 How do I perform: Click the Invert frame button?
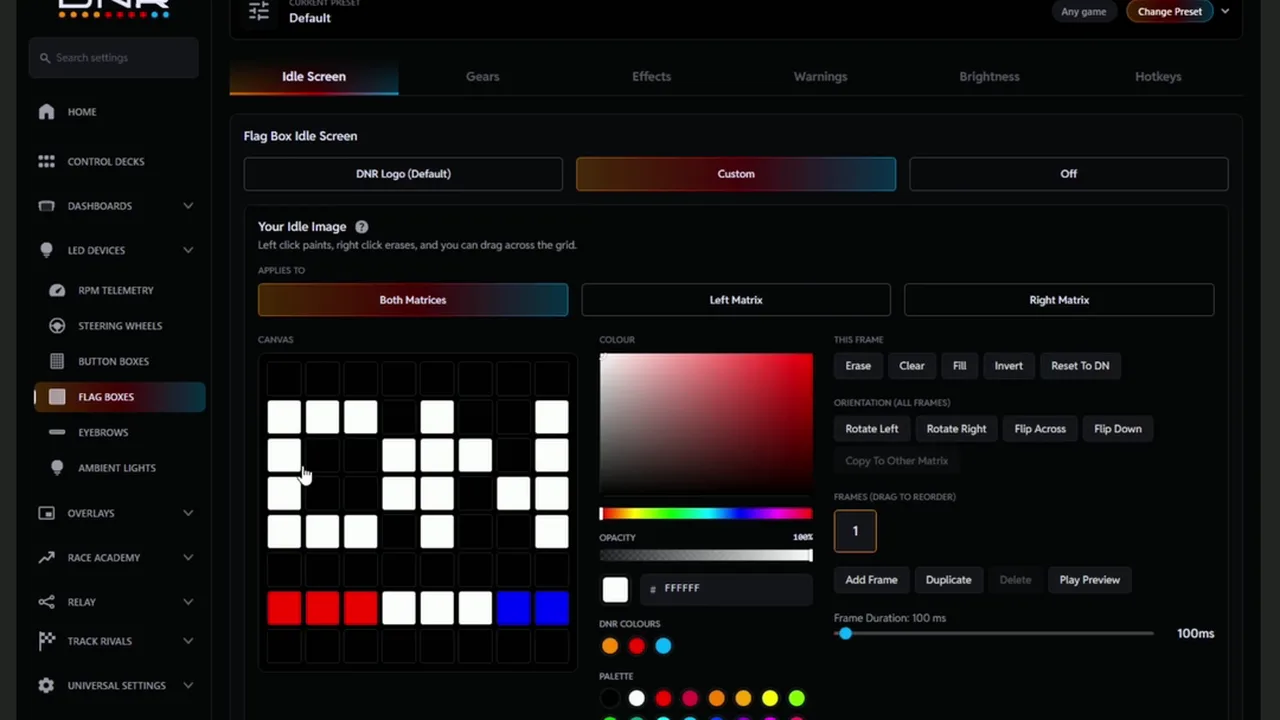tap(1008, 366)
